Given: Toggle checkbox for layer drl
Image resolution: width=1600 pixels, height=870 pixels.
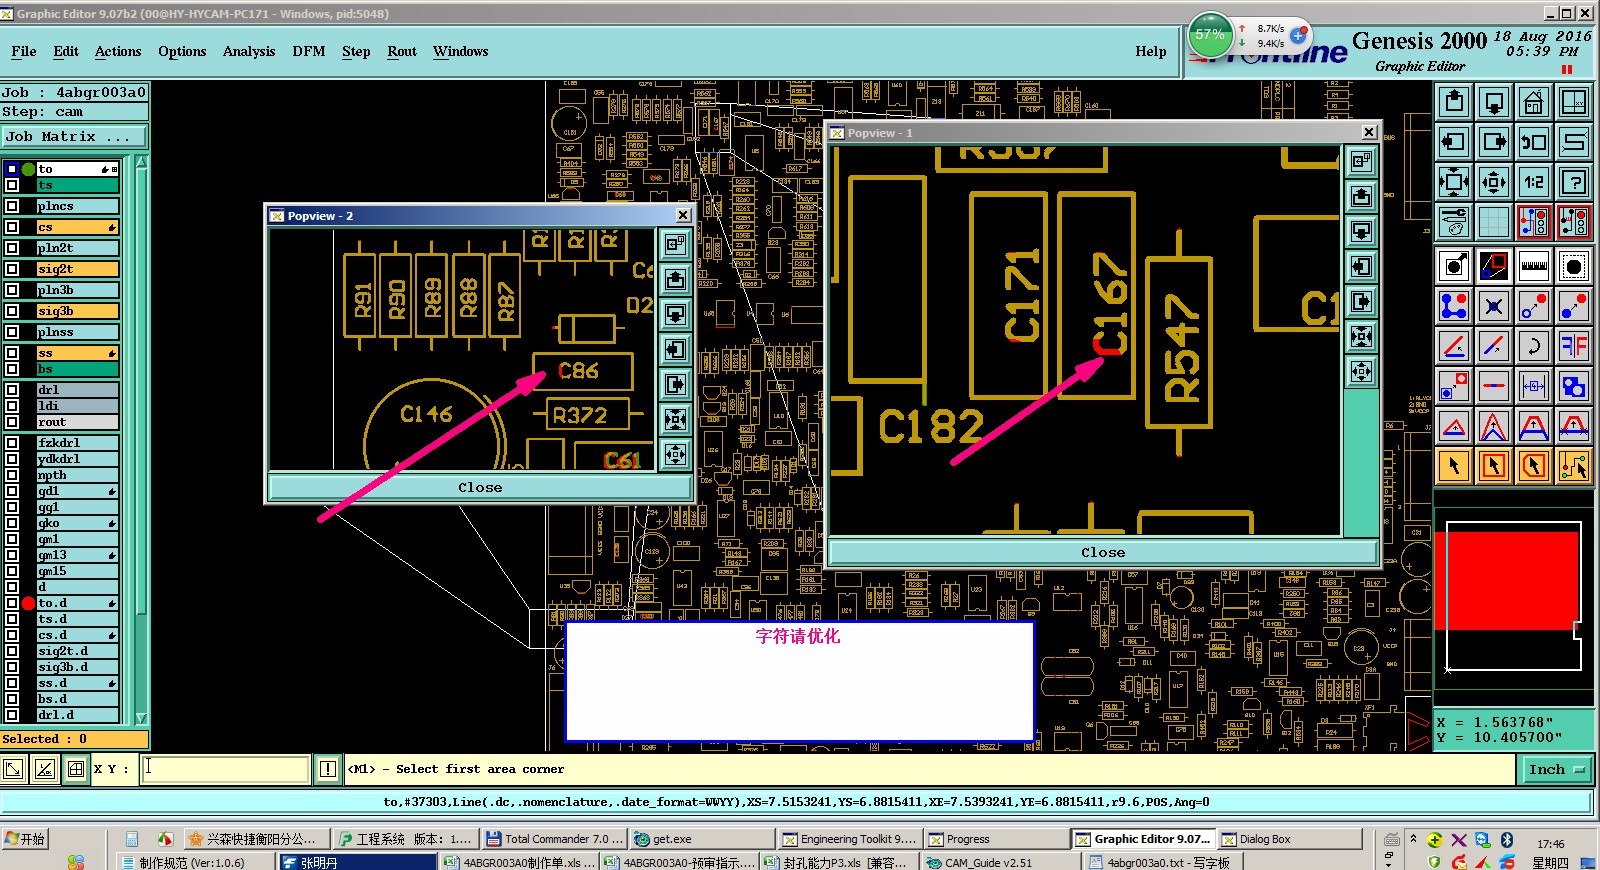Looking at the screenshot, I should point(12,390).
